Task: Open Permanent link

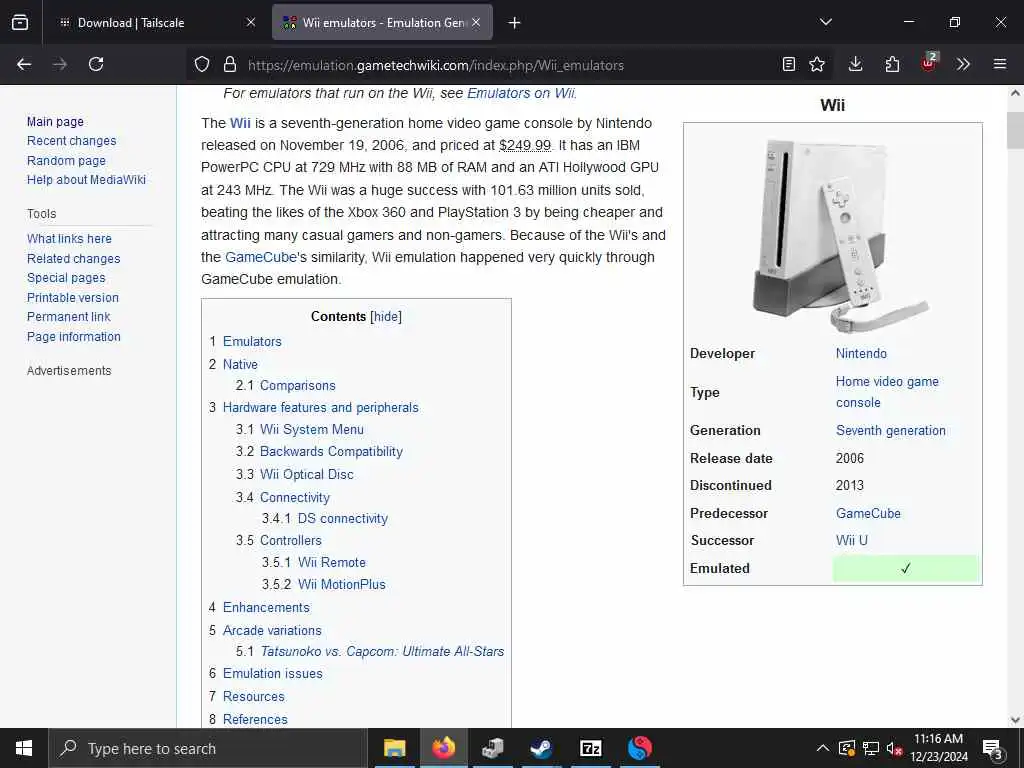Action: (69, 317)
